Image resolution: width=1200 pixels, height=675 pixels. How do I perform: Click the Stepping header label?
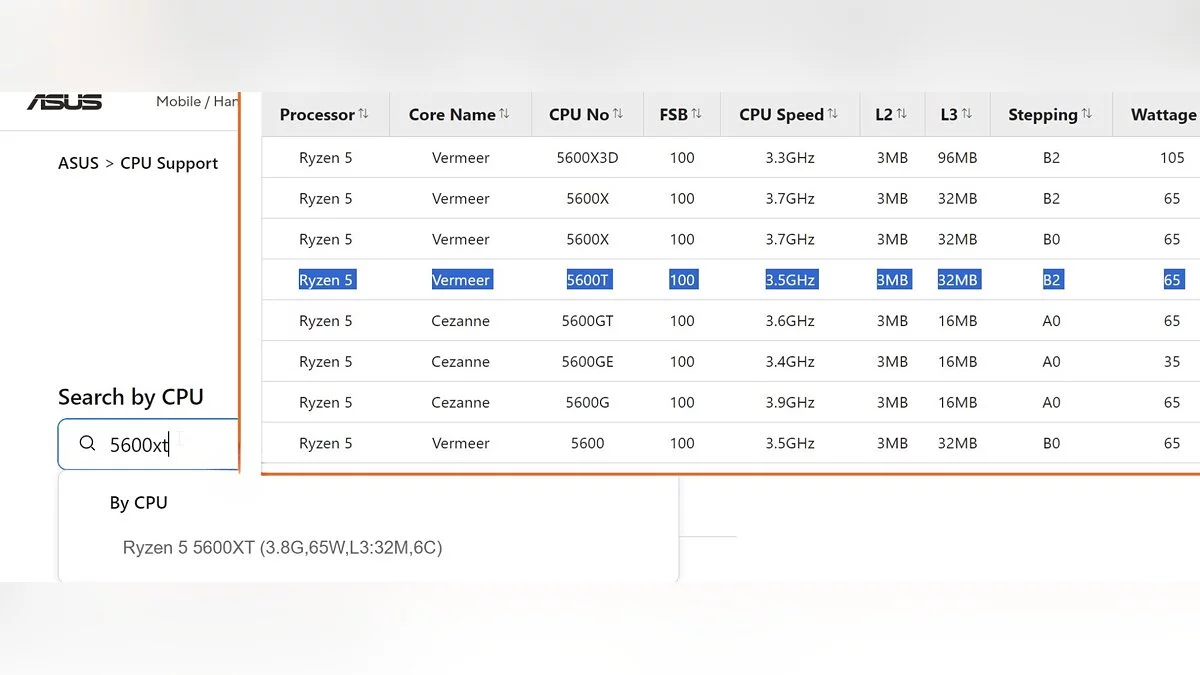click(1043, 114)
